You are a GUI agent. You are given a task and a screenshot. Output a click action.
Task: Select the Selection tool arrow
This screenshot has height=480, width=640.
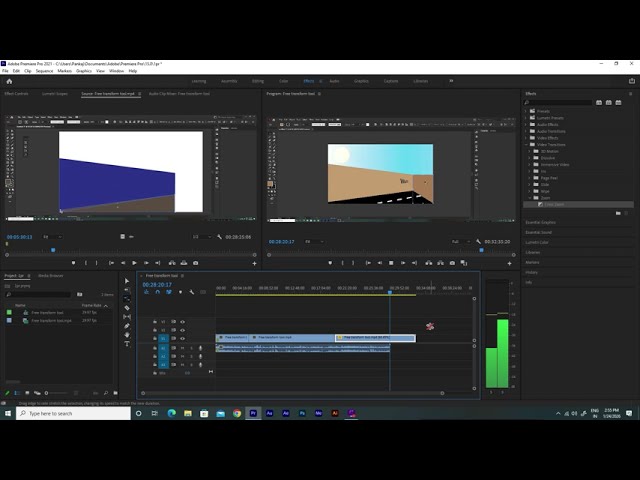coord(127,281)
